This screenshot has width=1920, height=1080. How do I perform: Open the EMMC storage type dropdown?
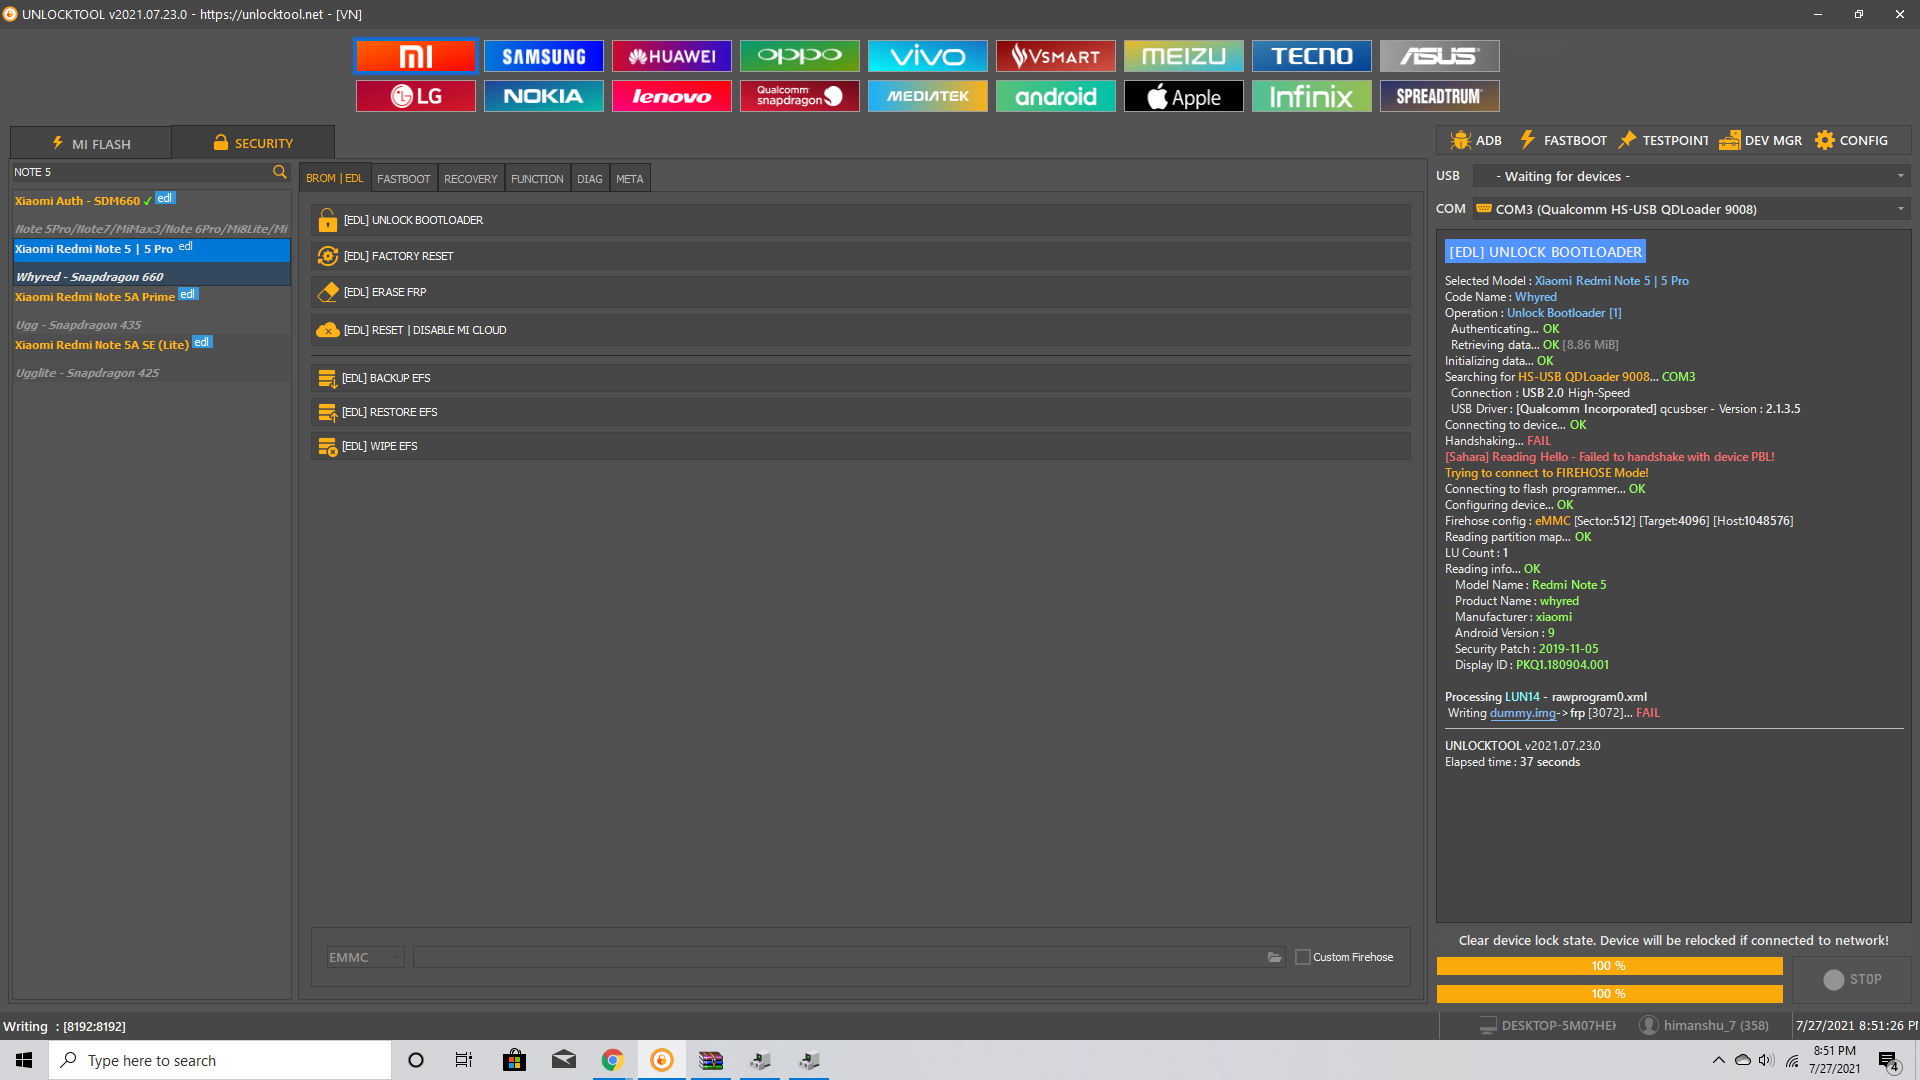click(x=365, y=957)
